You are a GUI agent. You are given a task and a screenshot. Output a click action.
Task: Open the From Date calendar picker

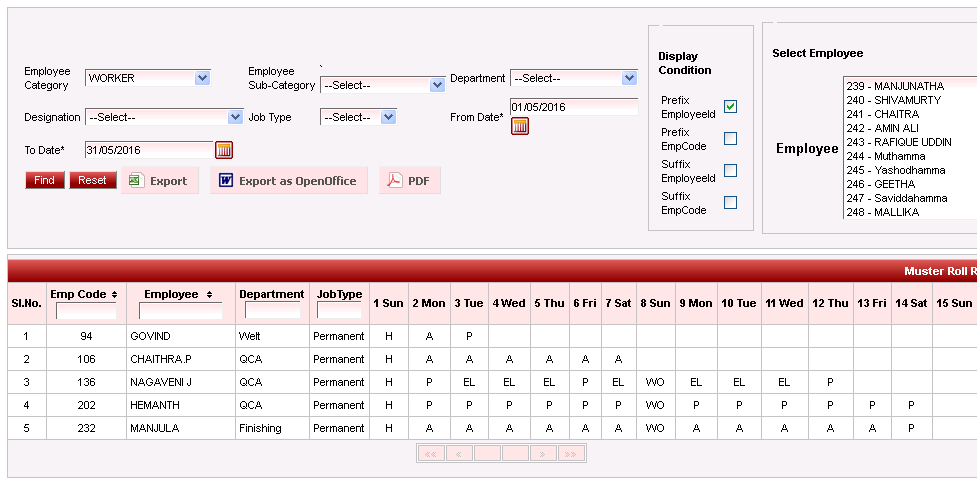520,126
